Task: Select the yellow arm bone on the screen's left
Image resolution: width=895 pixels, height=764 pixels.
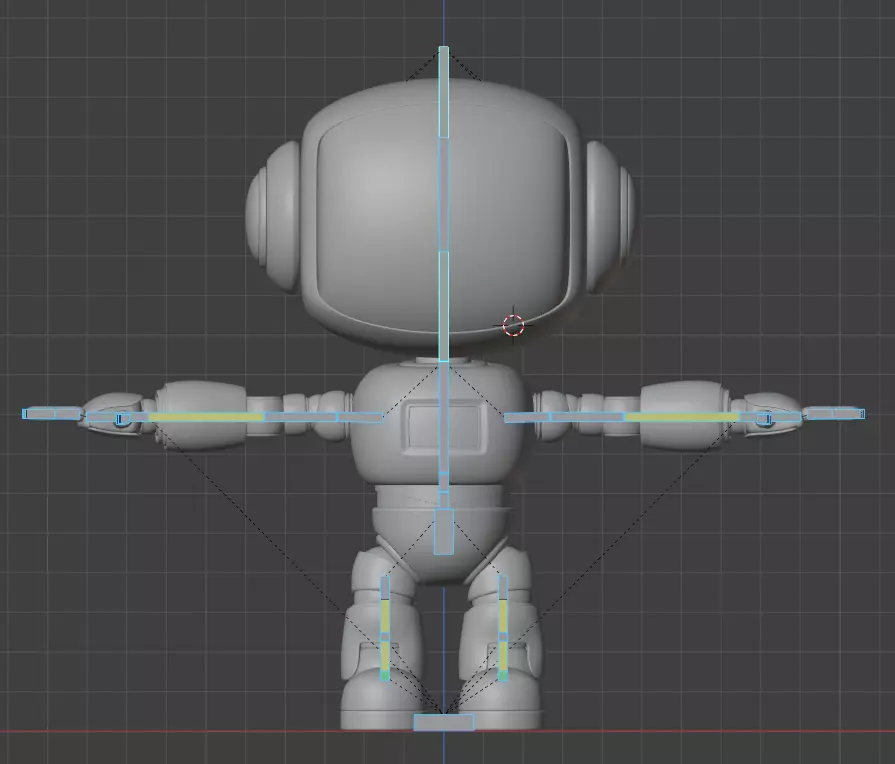Action: (206, 417)
